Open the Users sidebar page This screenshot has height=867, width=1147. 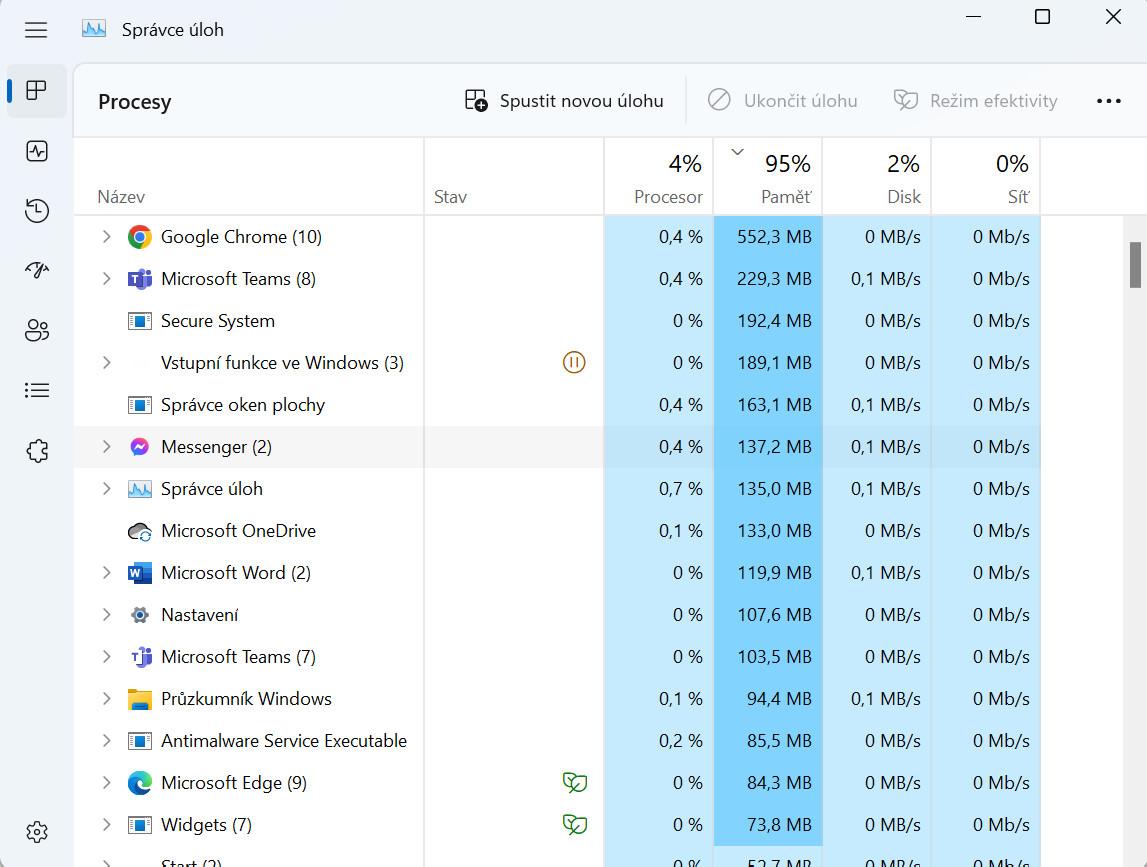(x=37, y=331)
